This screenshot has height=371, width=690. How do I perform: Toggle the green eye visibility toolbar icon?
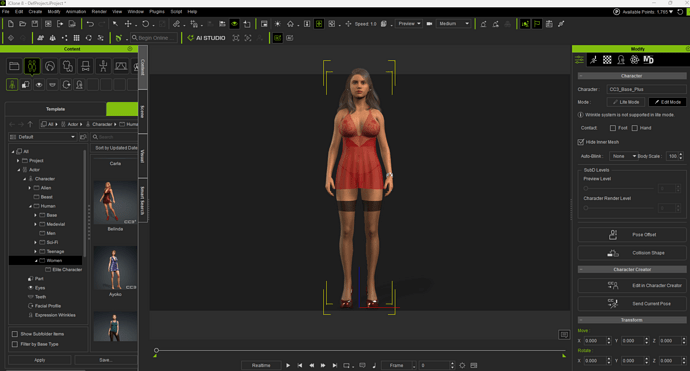tap(235, 24)
